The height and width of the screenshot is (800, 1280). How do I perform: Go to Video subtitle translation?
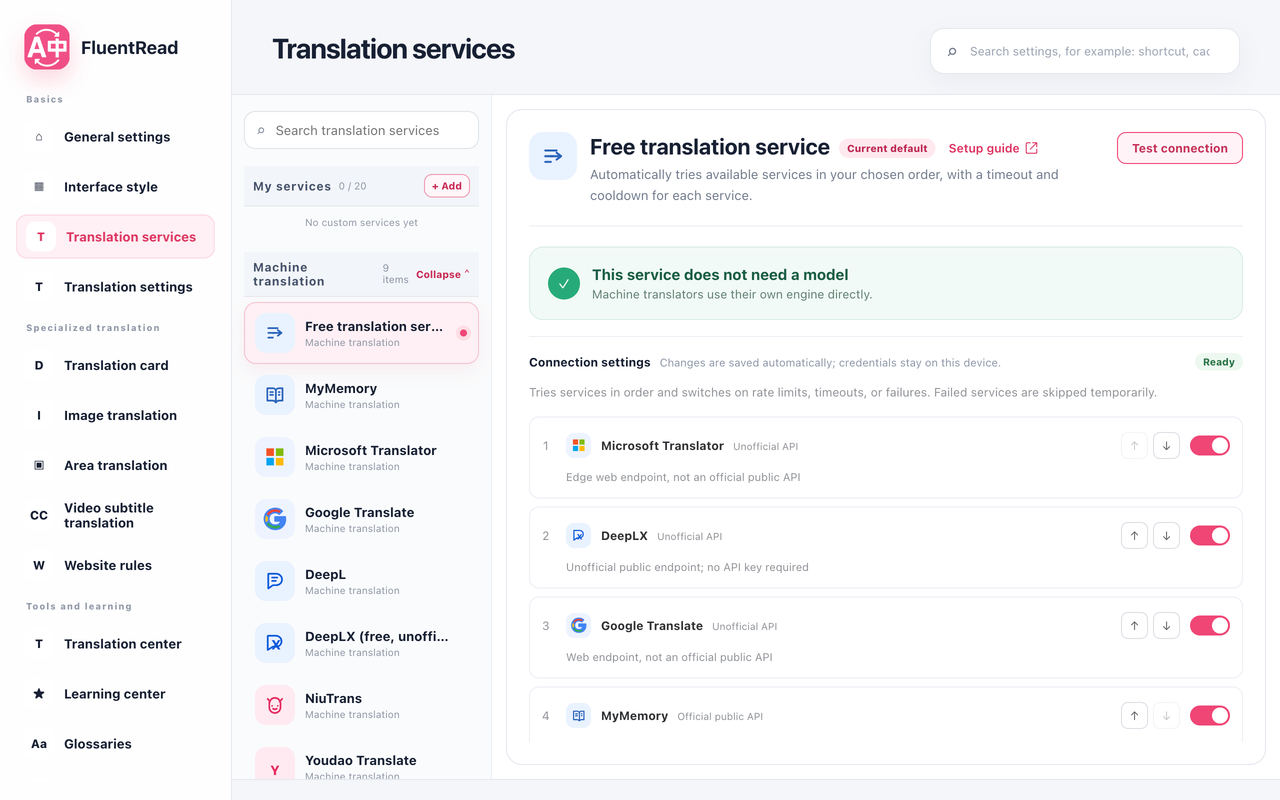(115, 515)
